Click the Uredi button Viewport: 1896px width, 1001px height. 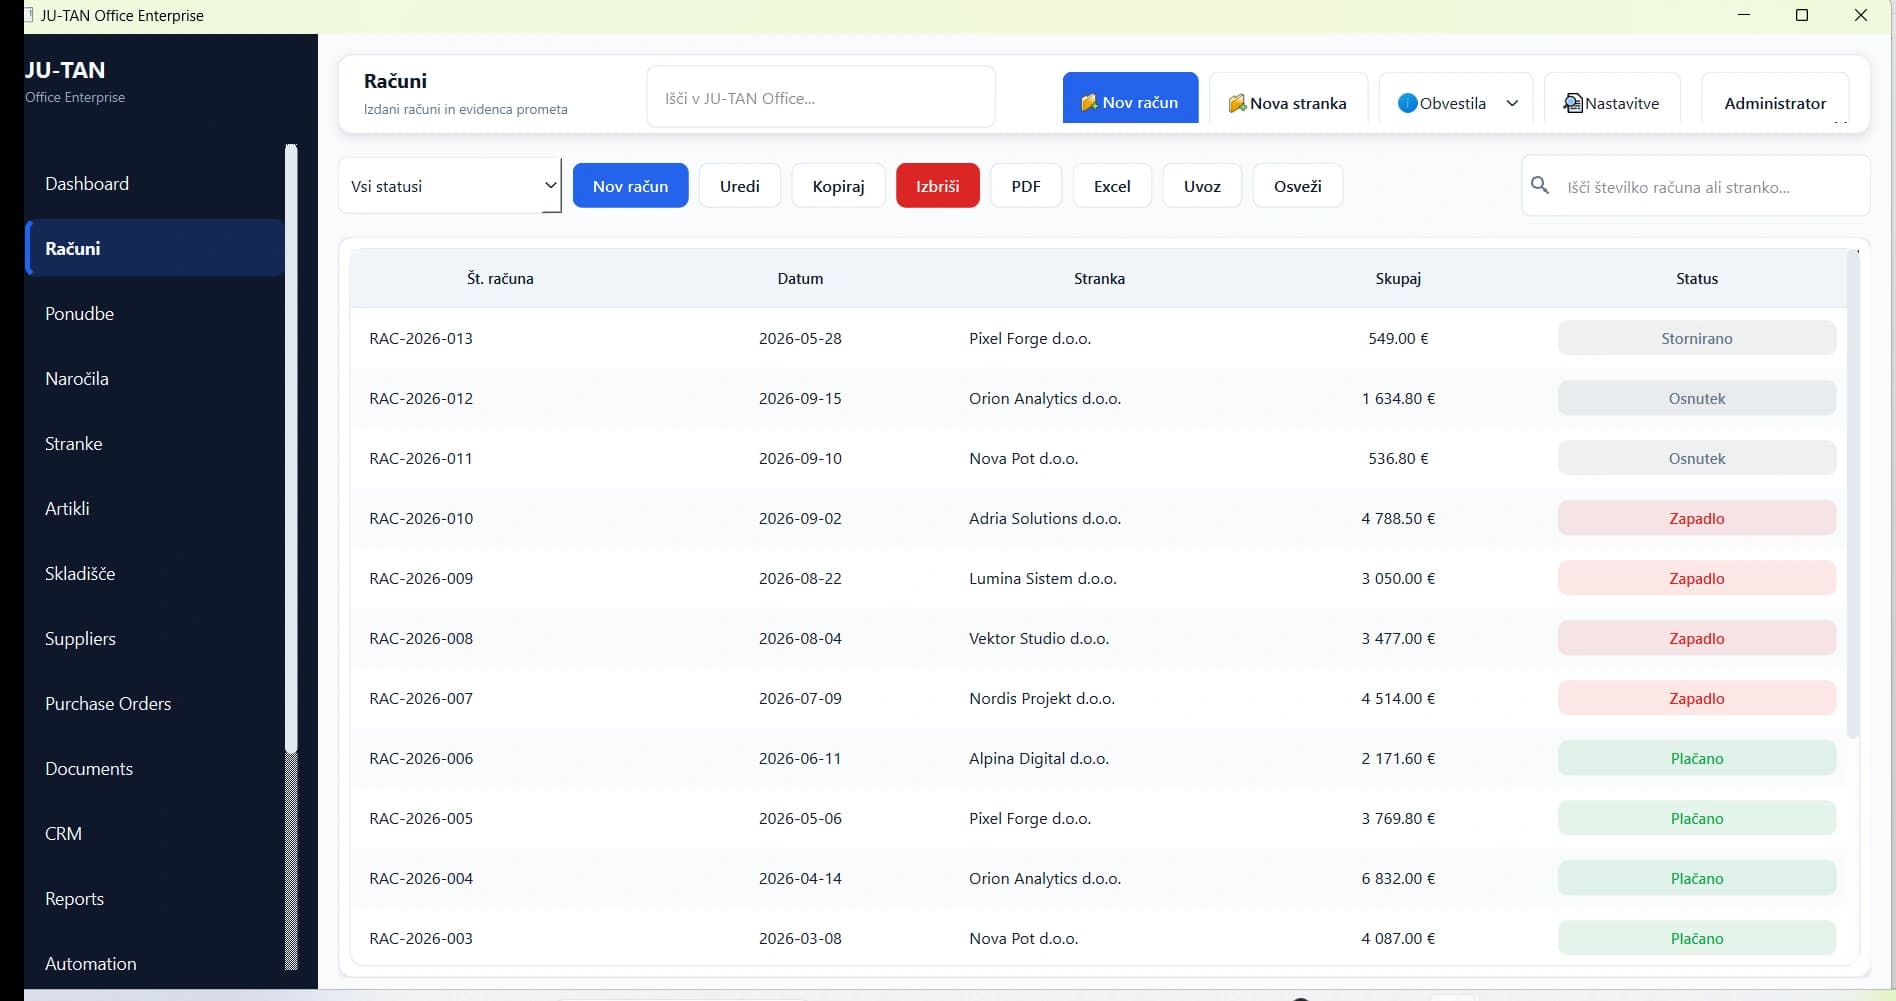point(740,186)
